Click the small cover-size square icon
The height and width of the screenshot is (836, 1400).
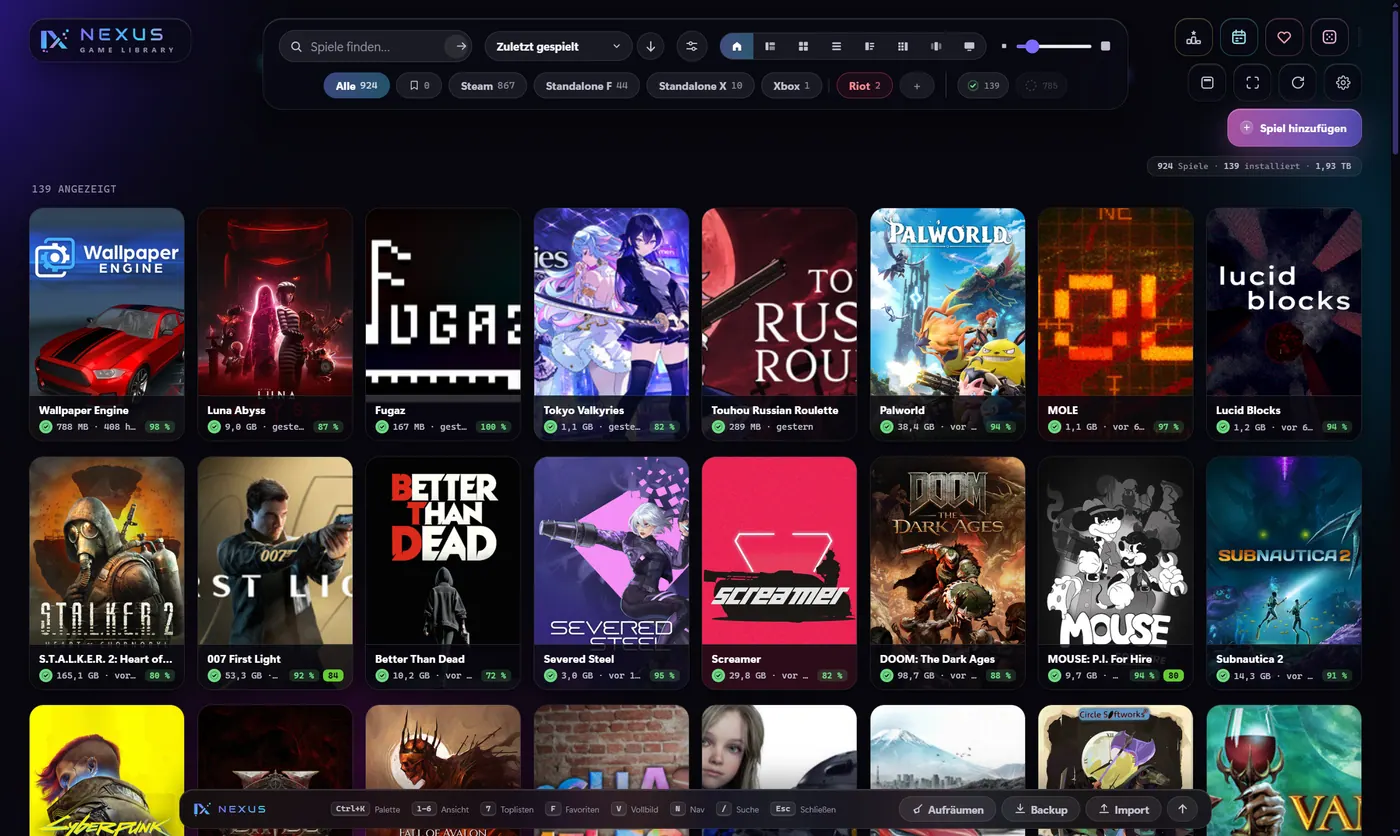click(x=1004, y=46)
